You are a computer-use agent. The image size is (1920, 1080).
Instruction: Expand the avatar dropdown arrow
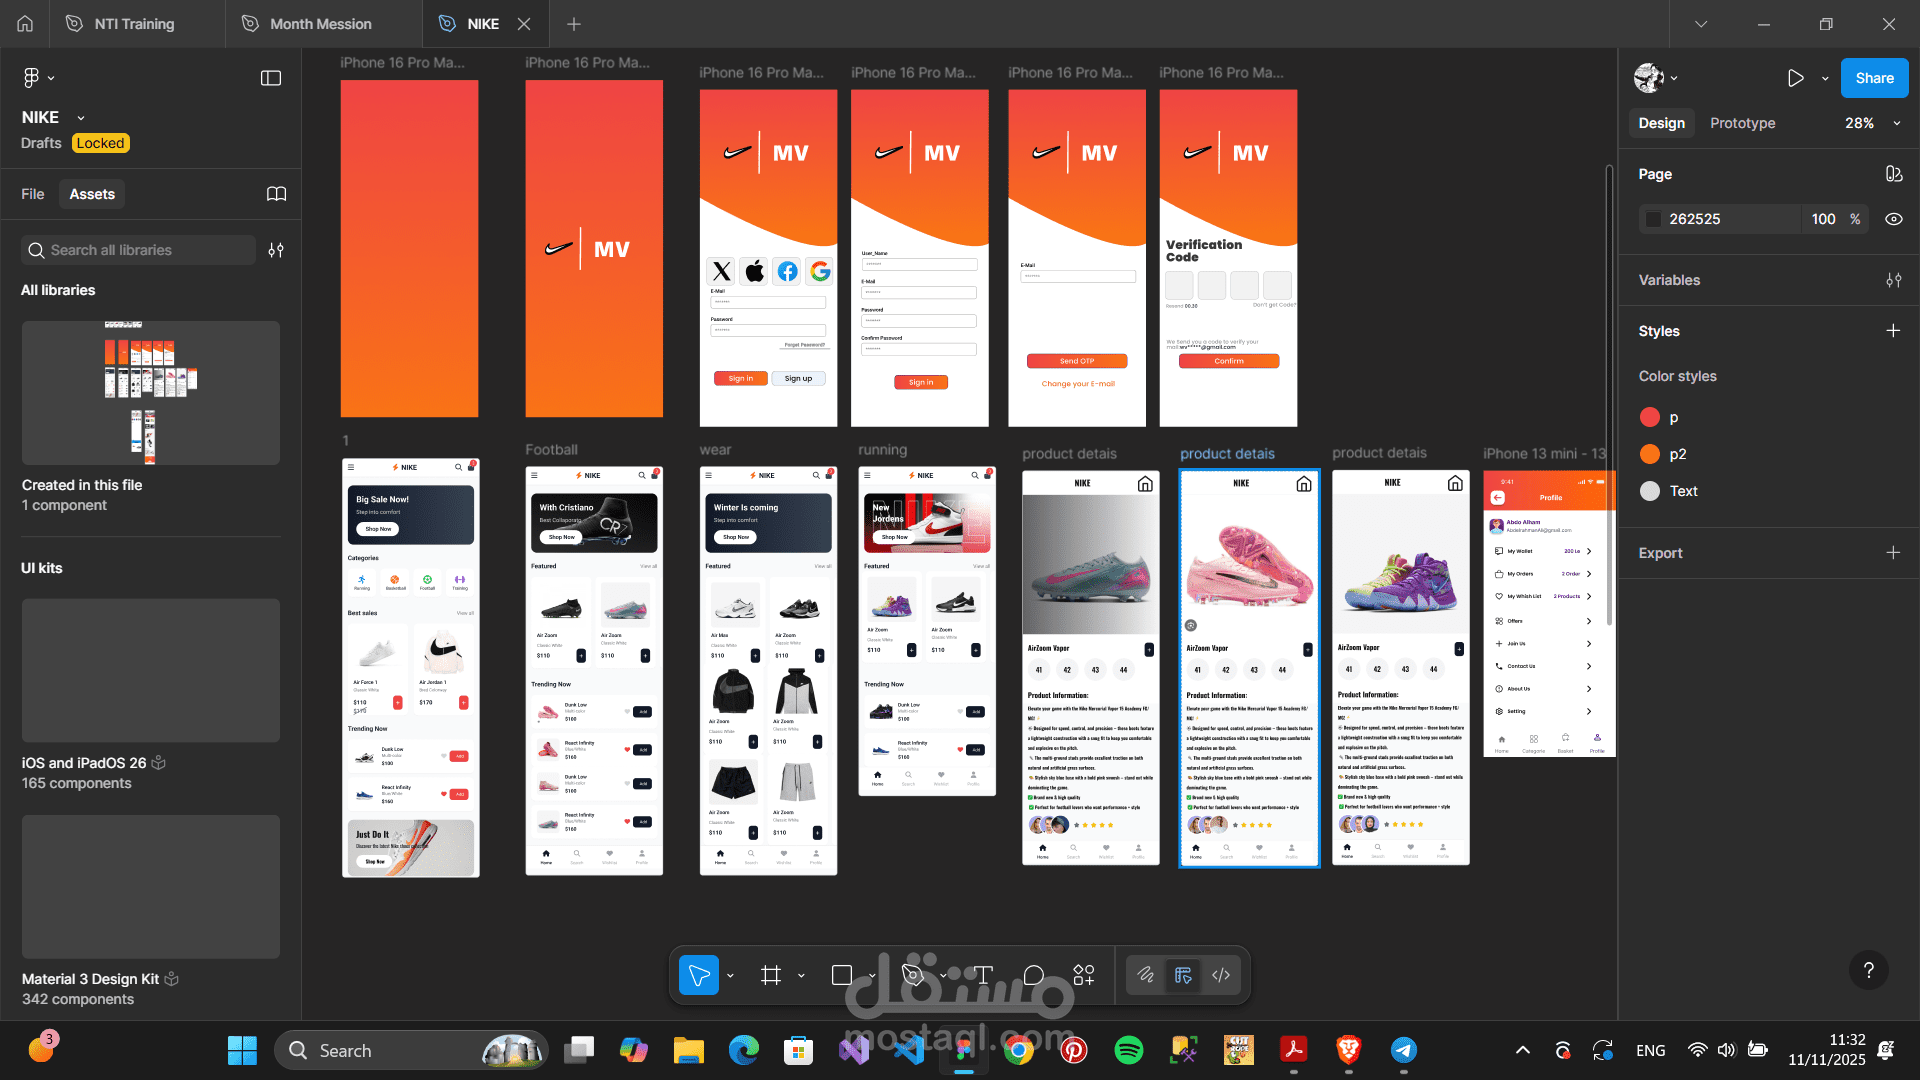(1674, 78)
